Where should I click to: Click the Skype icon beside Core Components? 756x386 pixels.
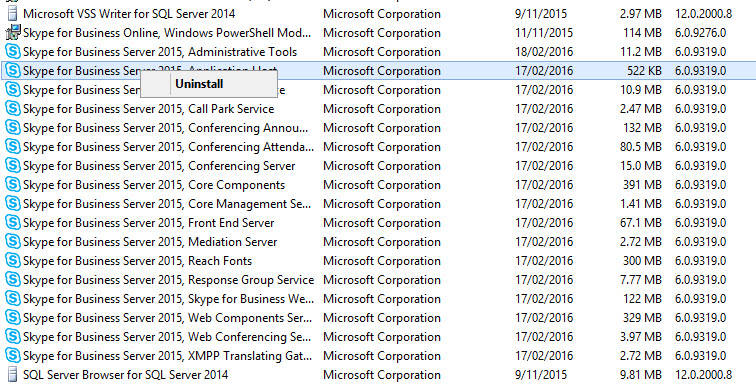(13, 185)
